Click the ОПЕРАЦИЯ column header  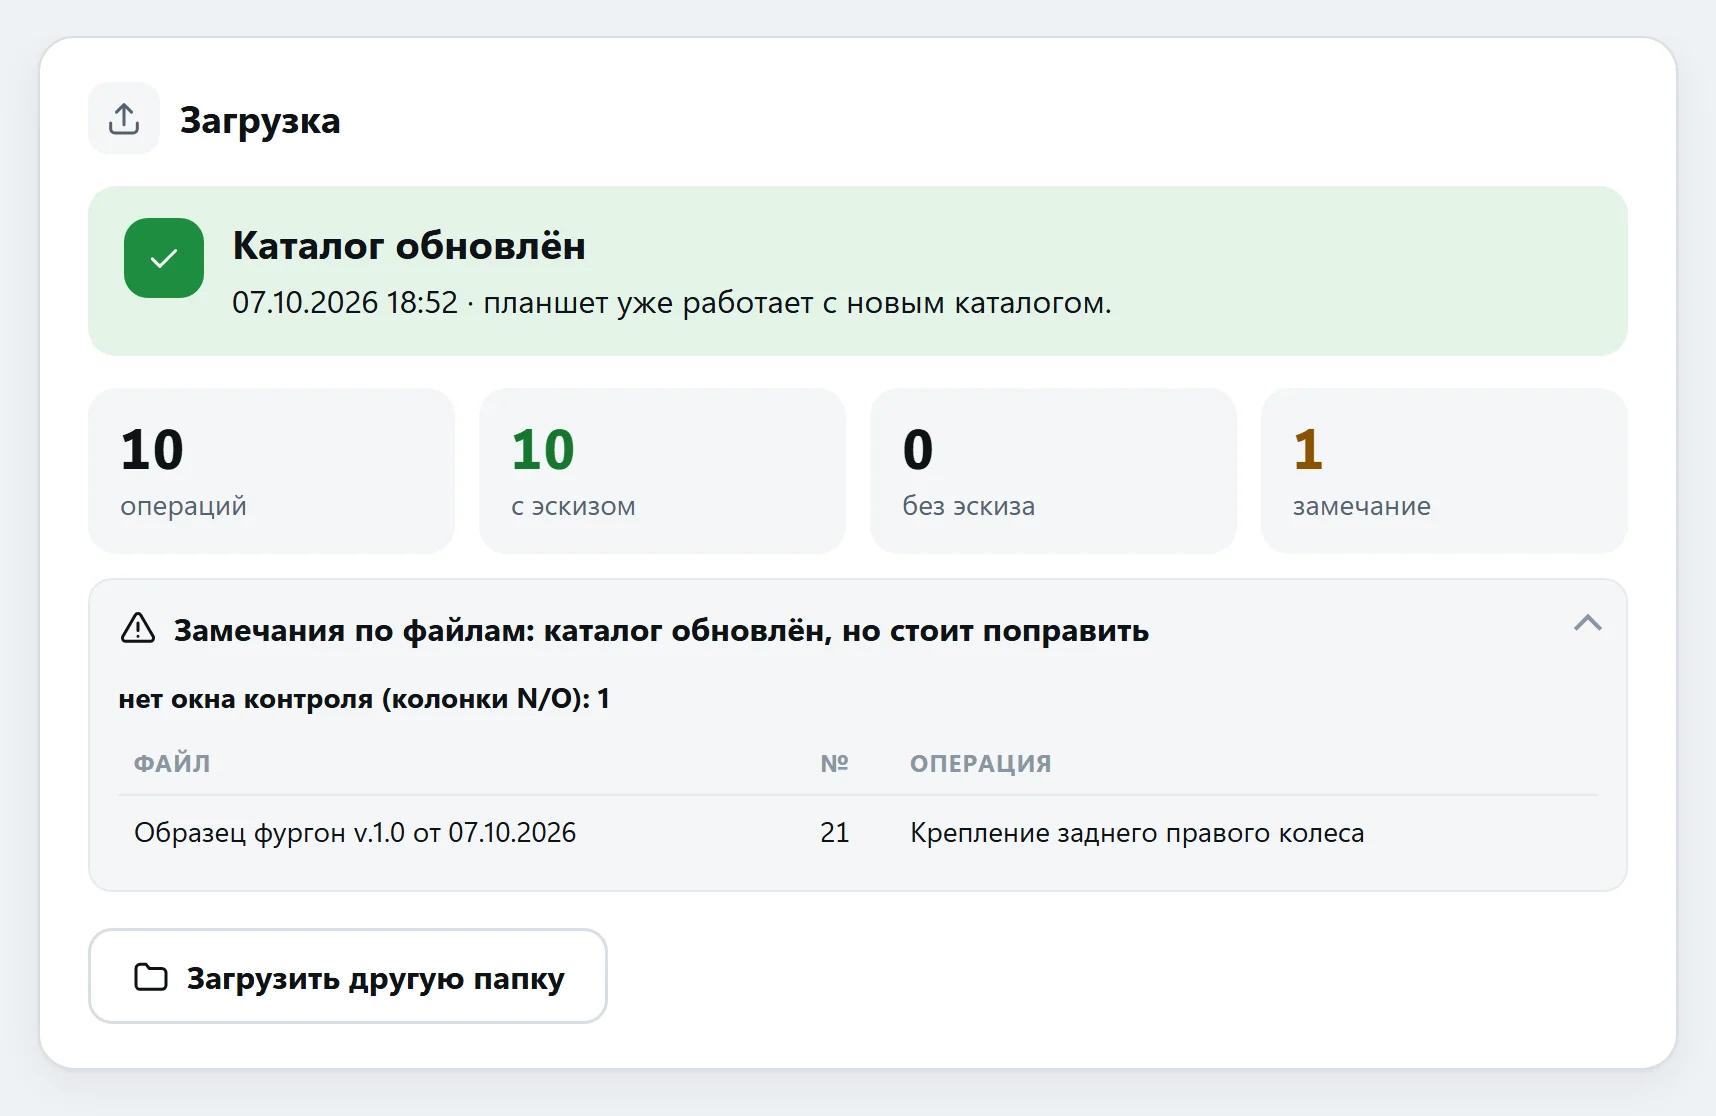(980, 763)
